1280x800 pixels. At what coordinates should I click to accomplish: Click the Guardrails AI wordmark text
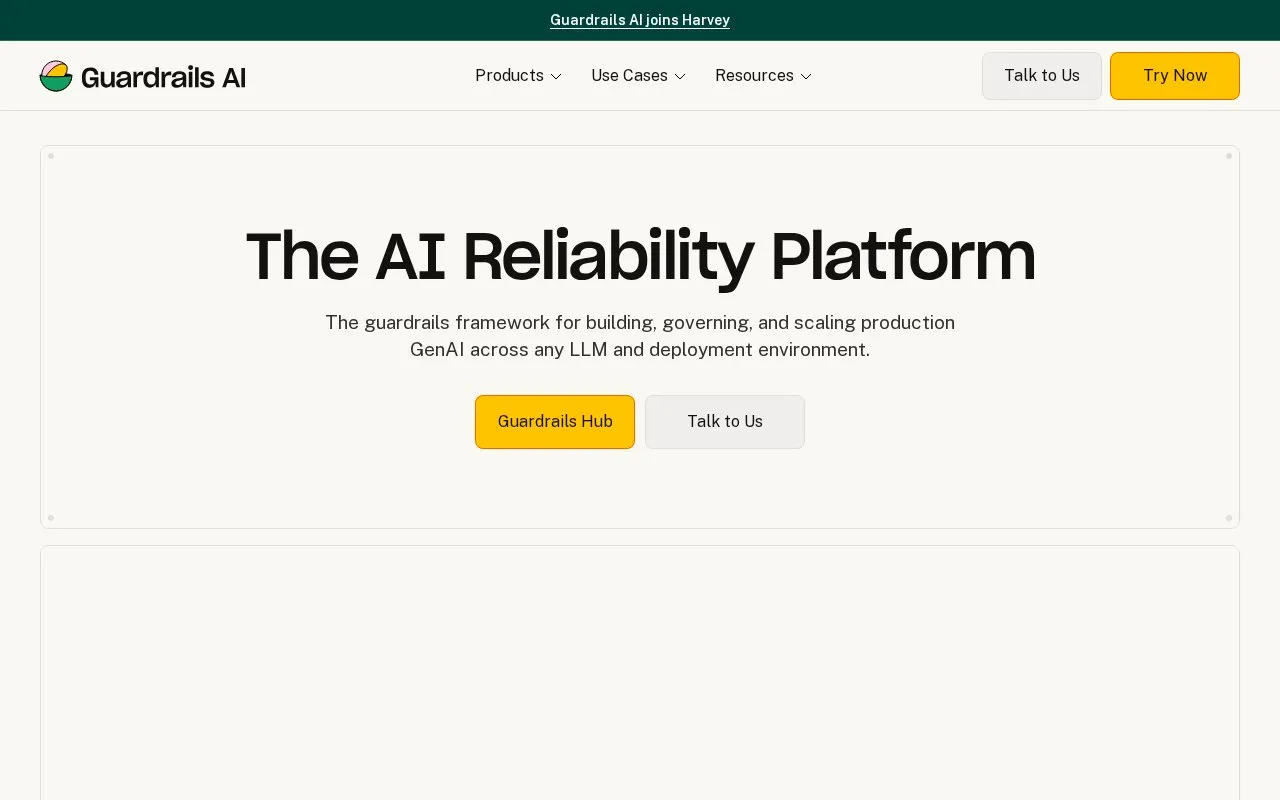163,77
